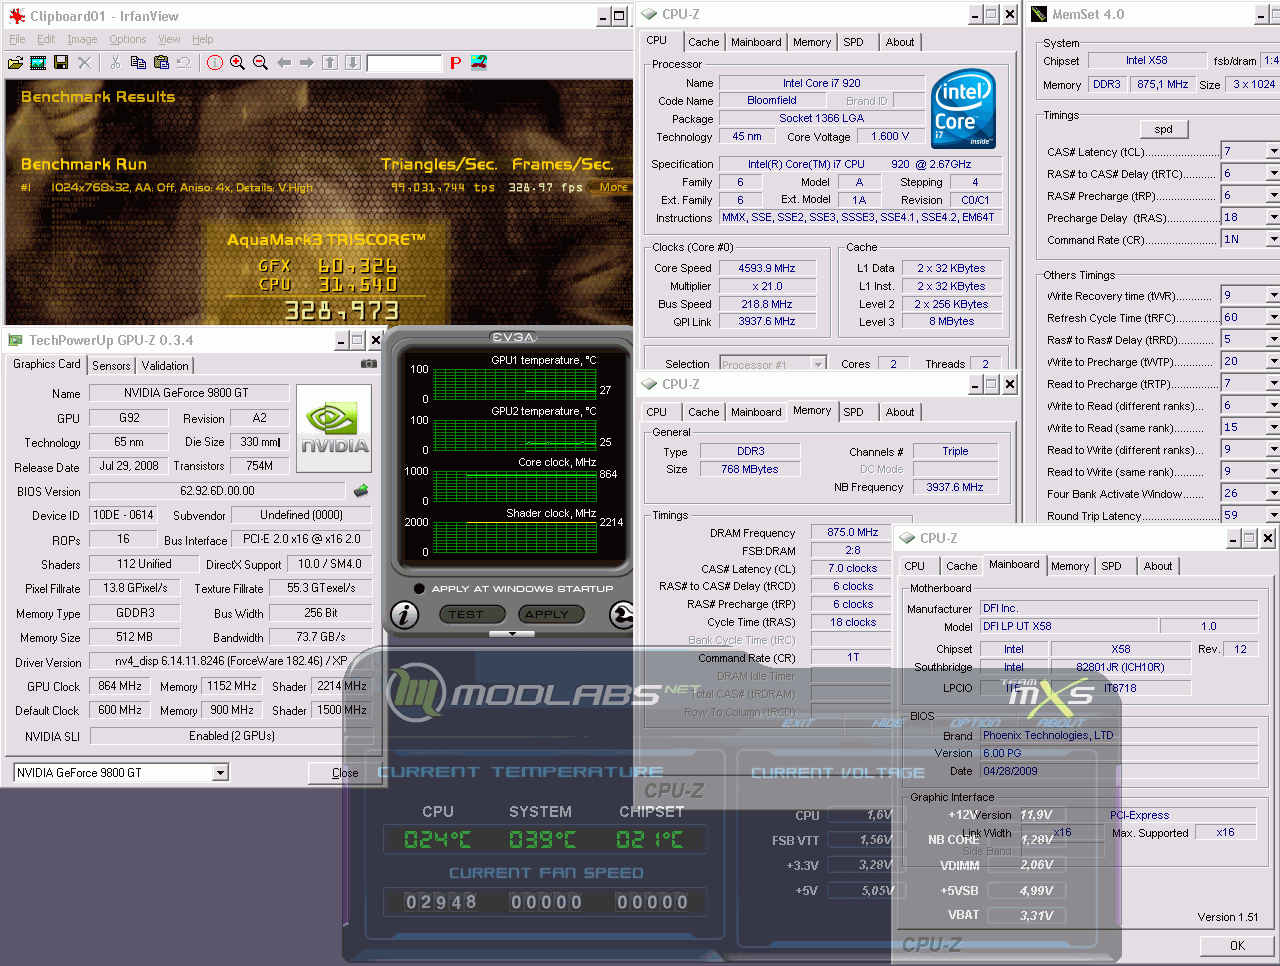This screenshot has width=1280, height=966.
Task: Open the Refresh Cycle Time (tRFC) dropdown
Action: click(1273, 318)
